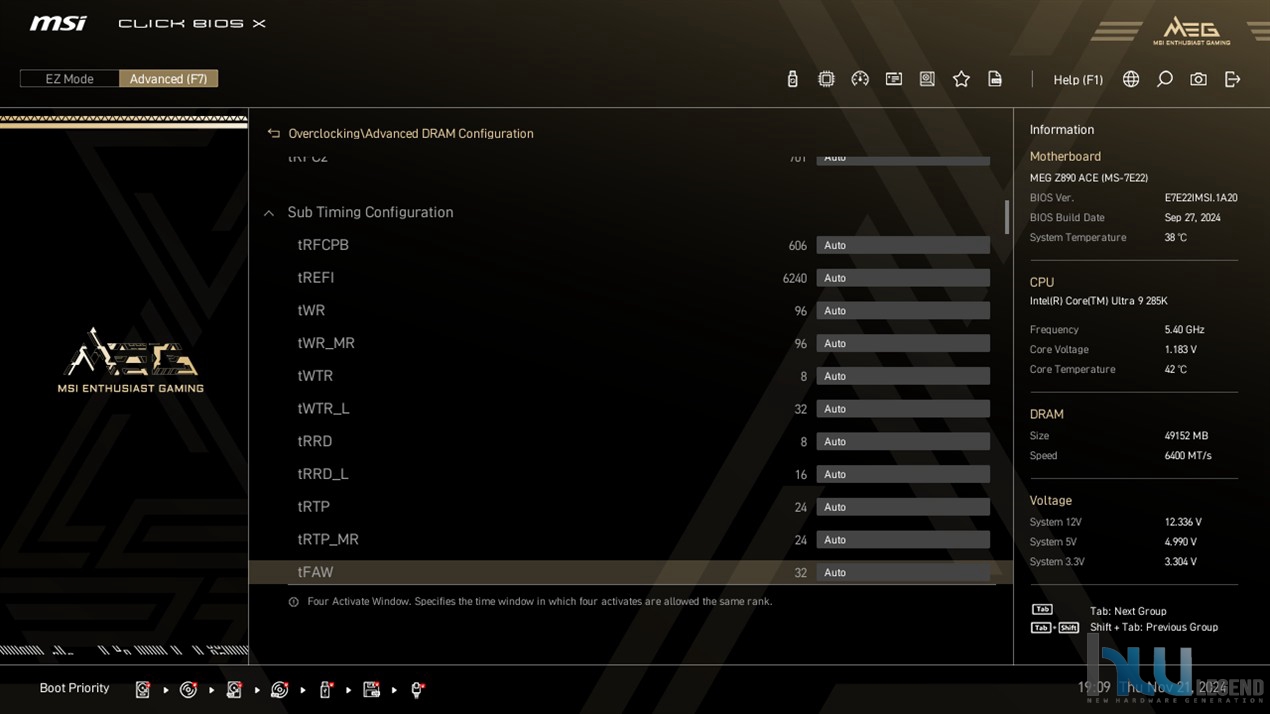Select the floppy disk boot priority device

coord(371,689)
